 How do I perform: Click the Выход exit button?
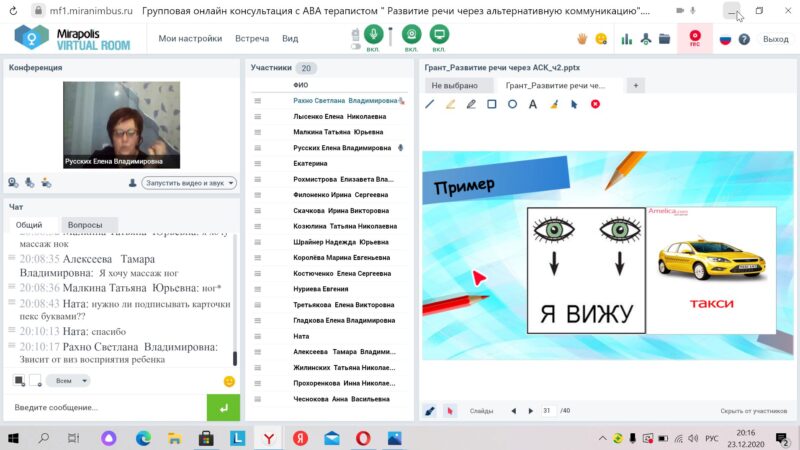pos(776,39)
